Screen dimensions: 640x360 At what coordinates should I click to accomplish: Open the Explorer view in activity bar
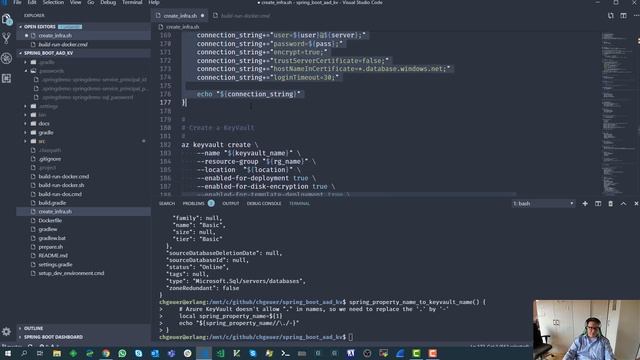pos(7,19)
